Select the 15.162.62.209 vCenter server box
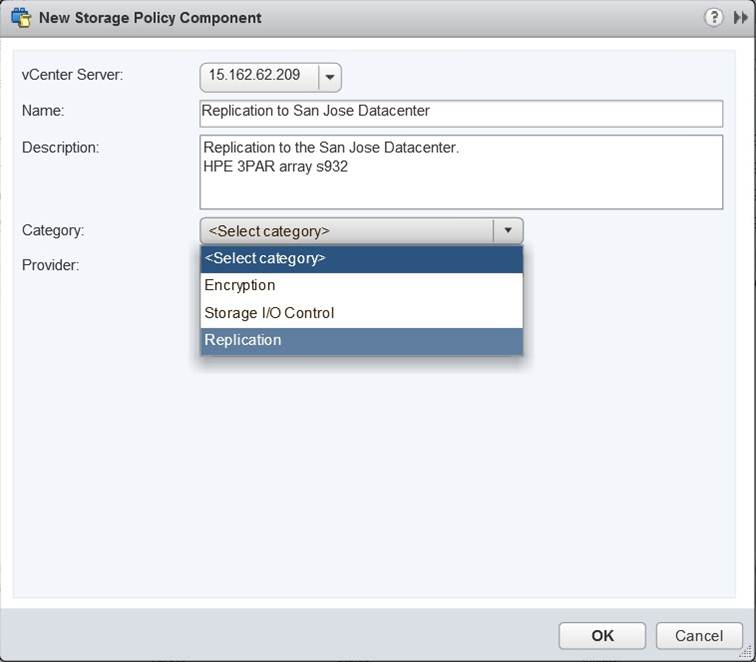The width and height of the screenshot is (756, 662). click(x=260, y=77)
